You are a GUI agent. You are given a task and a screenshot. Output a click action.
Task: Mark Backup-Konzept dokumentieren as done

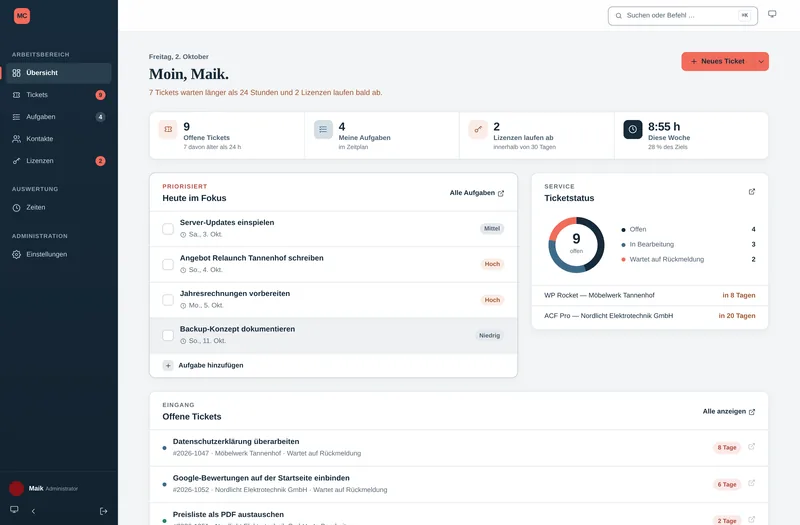(168, 335)
